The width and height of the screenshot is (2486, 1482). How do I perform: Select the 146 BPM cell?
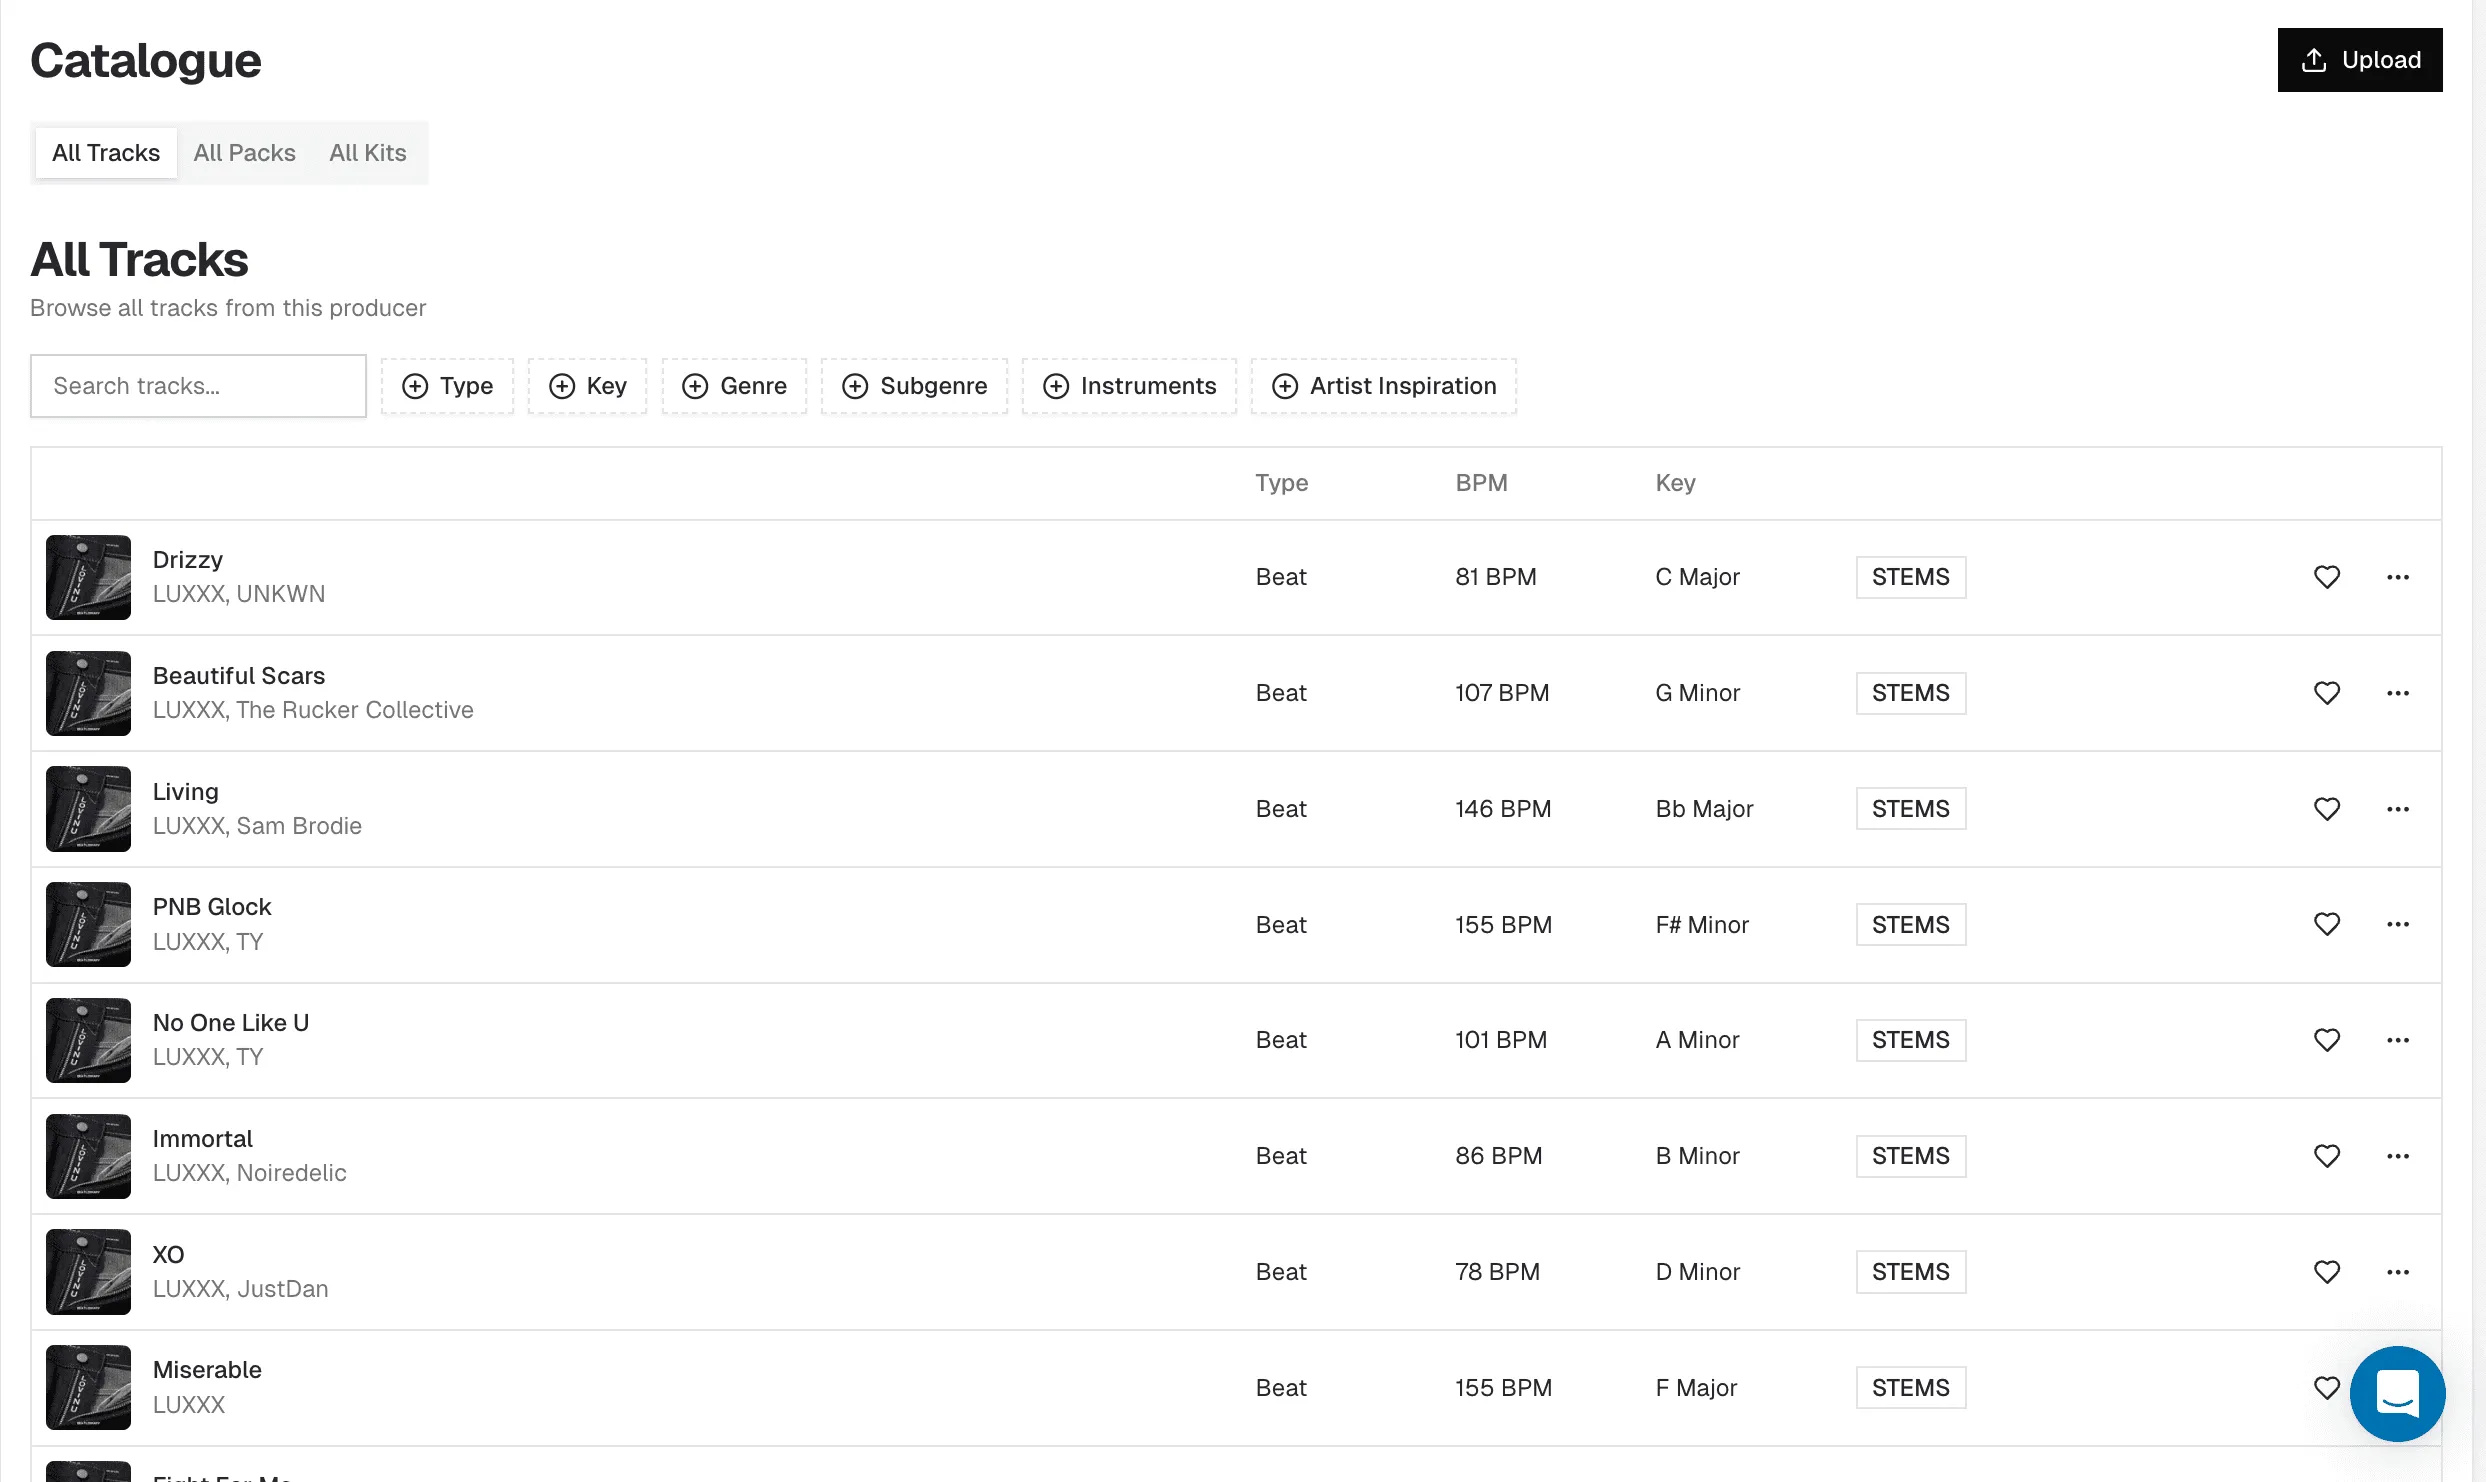(1503, 809)
